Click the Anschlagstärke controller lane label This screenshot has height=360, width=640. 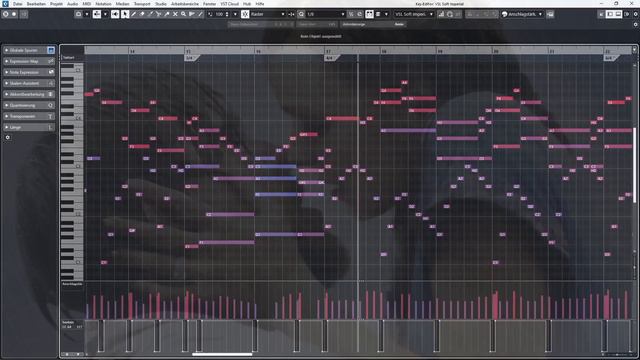tap(72, 284)
